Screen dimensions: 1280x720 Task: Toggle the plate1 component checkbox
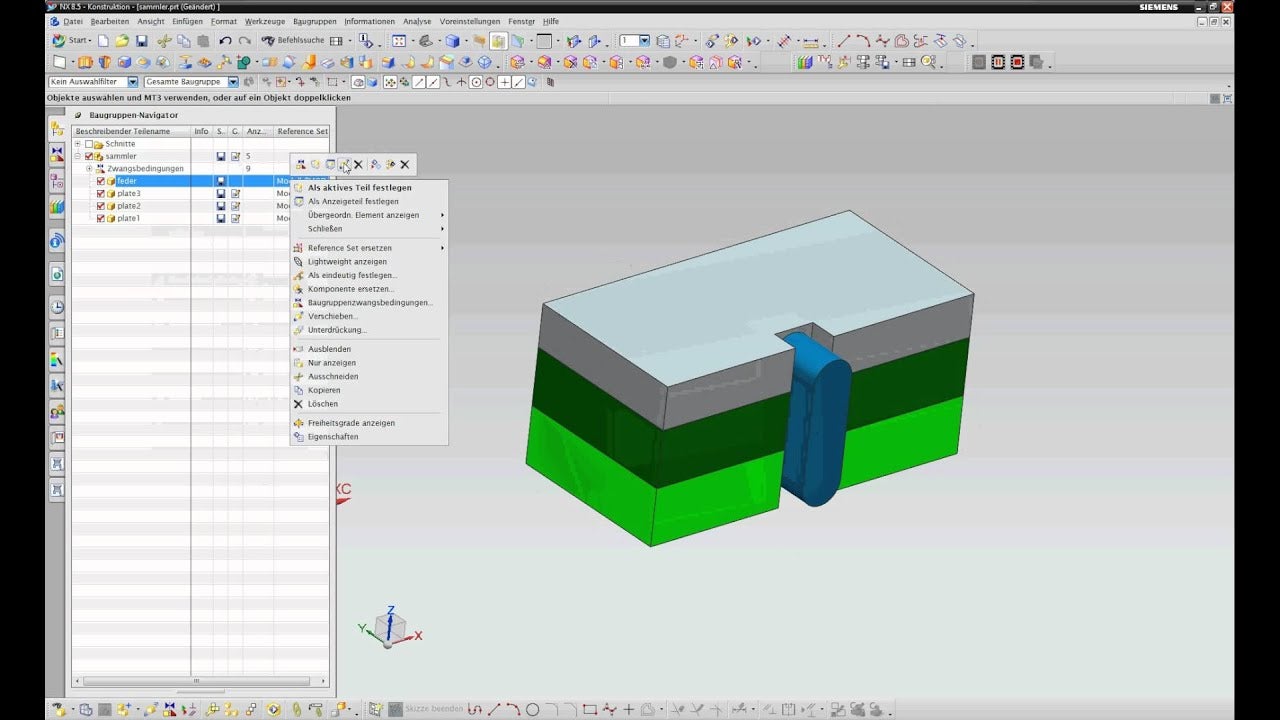(100, 218)
